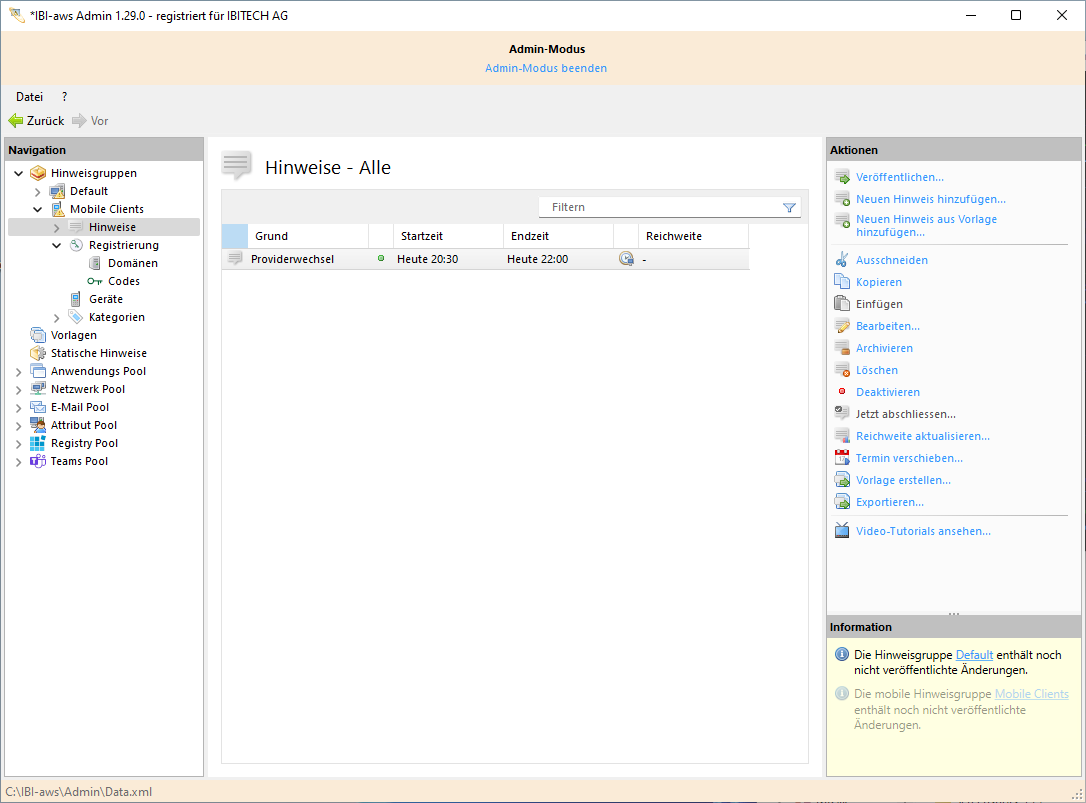Expand the Anwendungs Pool tree node
The height and width of the screenshot is (803, 1086).
click(x=19, y=372)
